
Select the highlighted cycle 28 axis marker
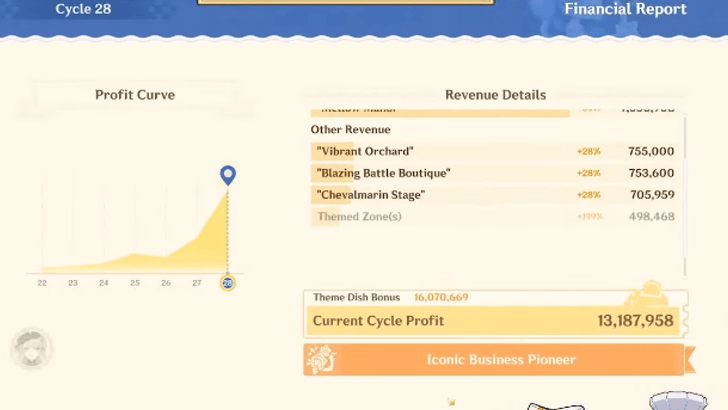point(228,283)
